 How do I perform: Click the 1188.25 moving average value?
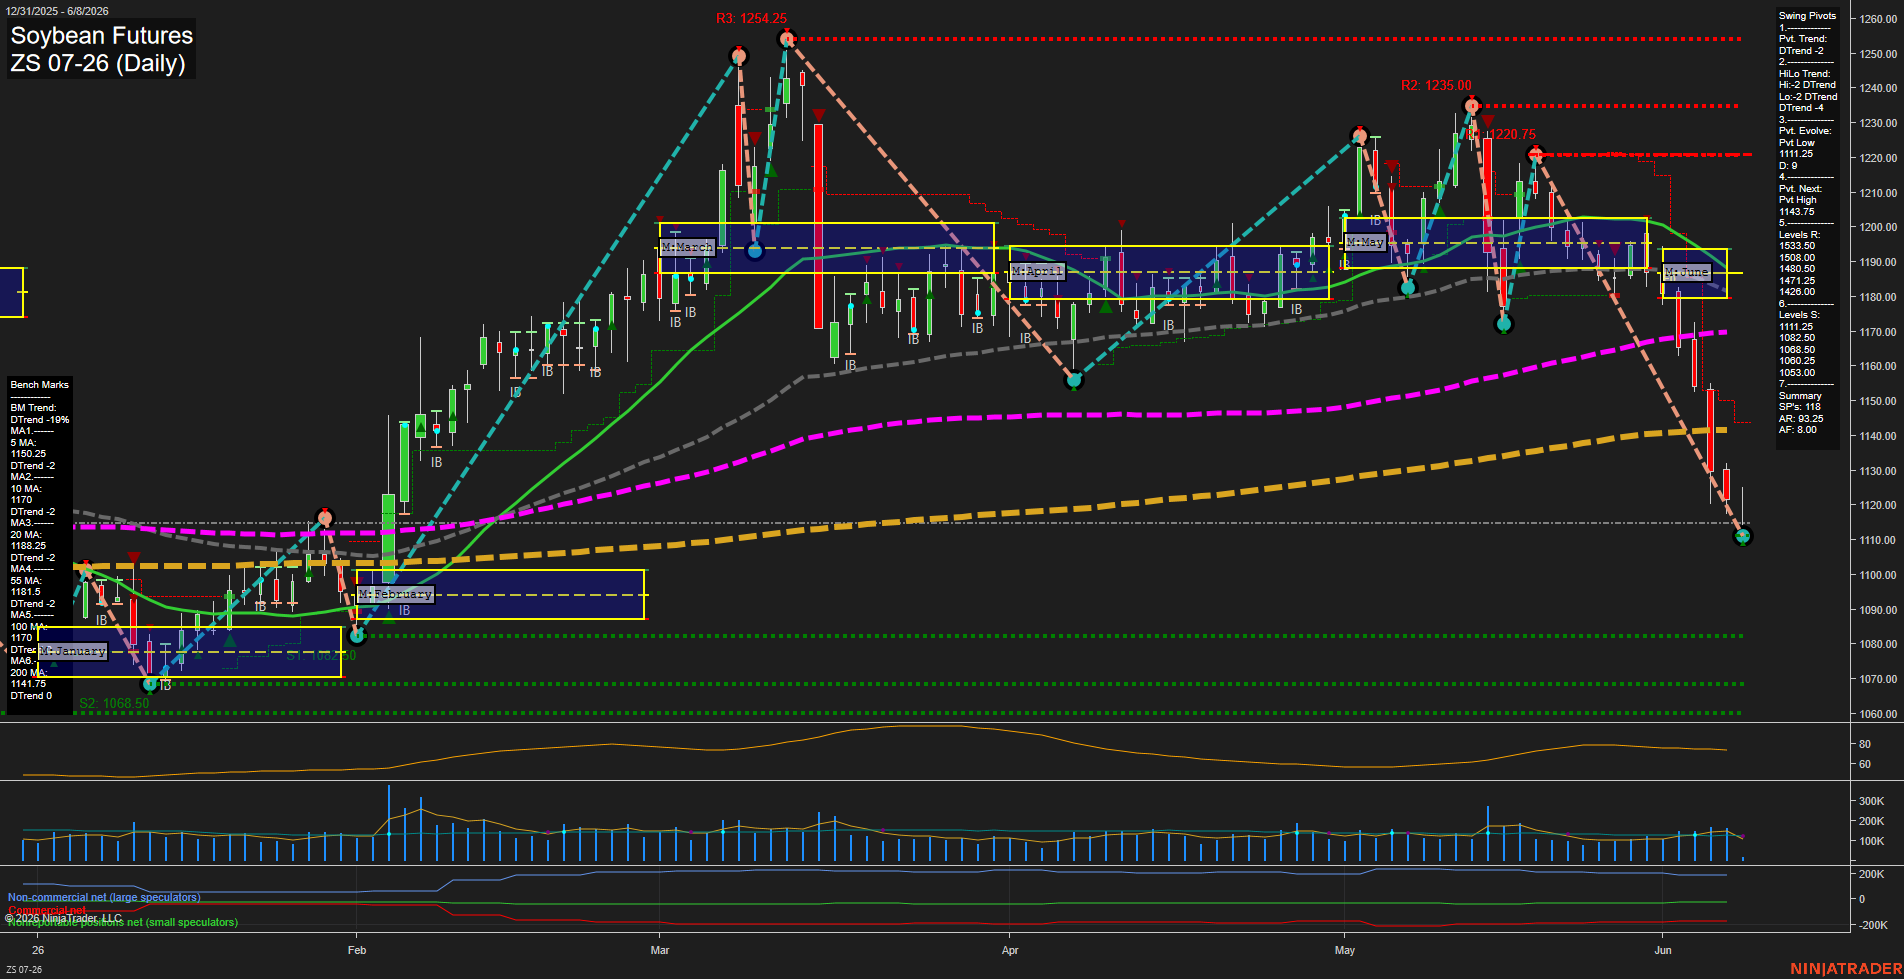(28, 546)
